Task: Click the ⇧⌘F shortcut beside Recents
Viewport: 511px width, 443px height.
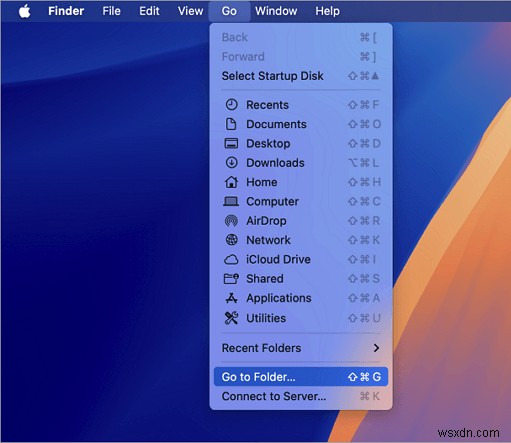Action: [x=364, y=105]
